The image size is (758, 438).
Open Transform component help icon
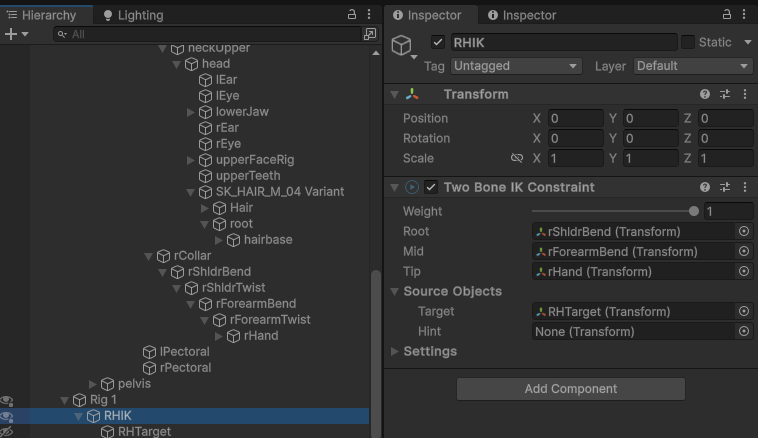(705, 94)
